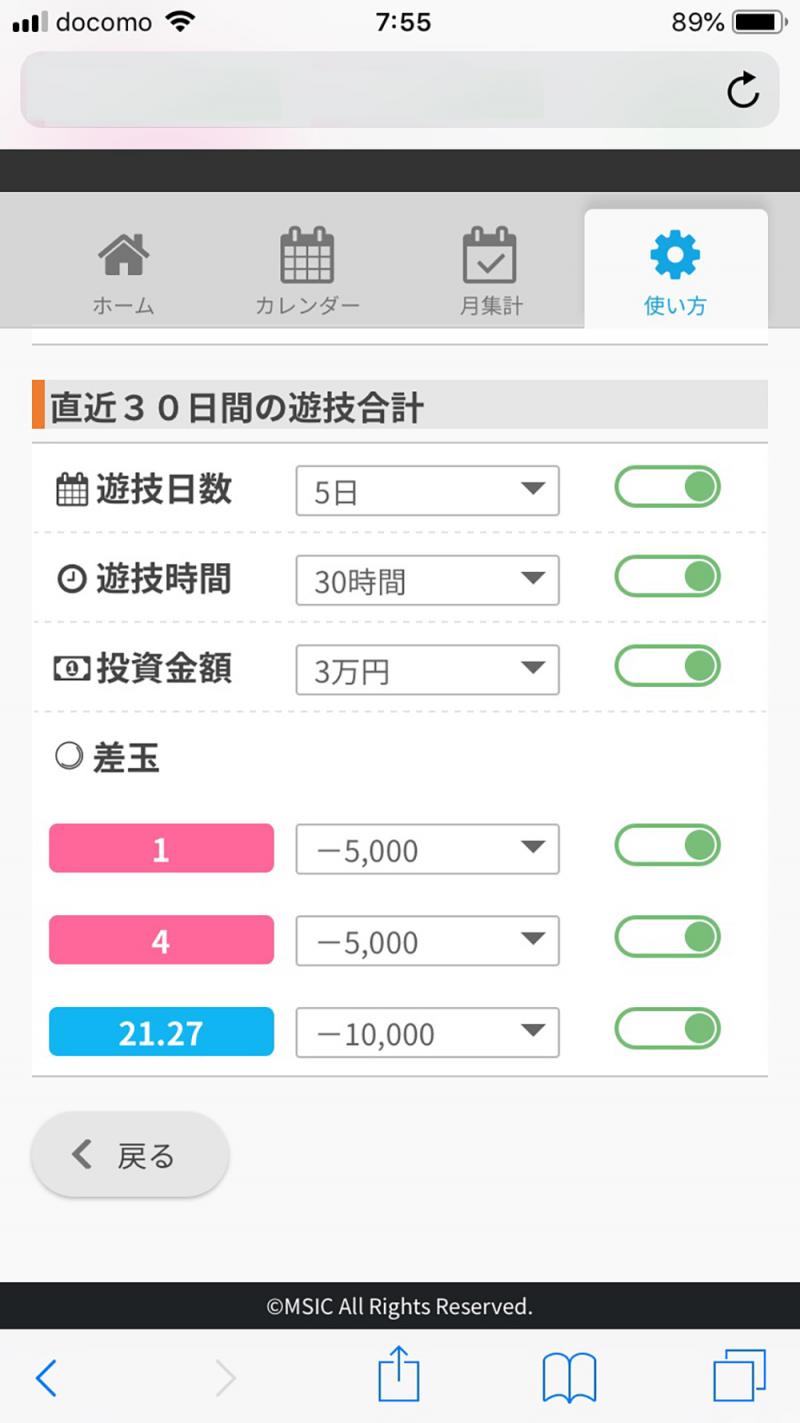Open Safari bookmarks book icon

(x=569, y=1377)
